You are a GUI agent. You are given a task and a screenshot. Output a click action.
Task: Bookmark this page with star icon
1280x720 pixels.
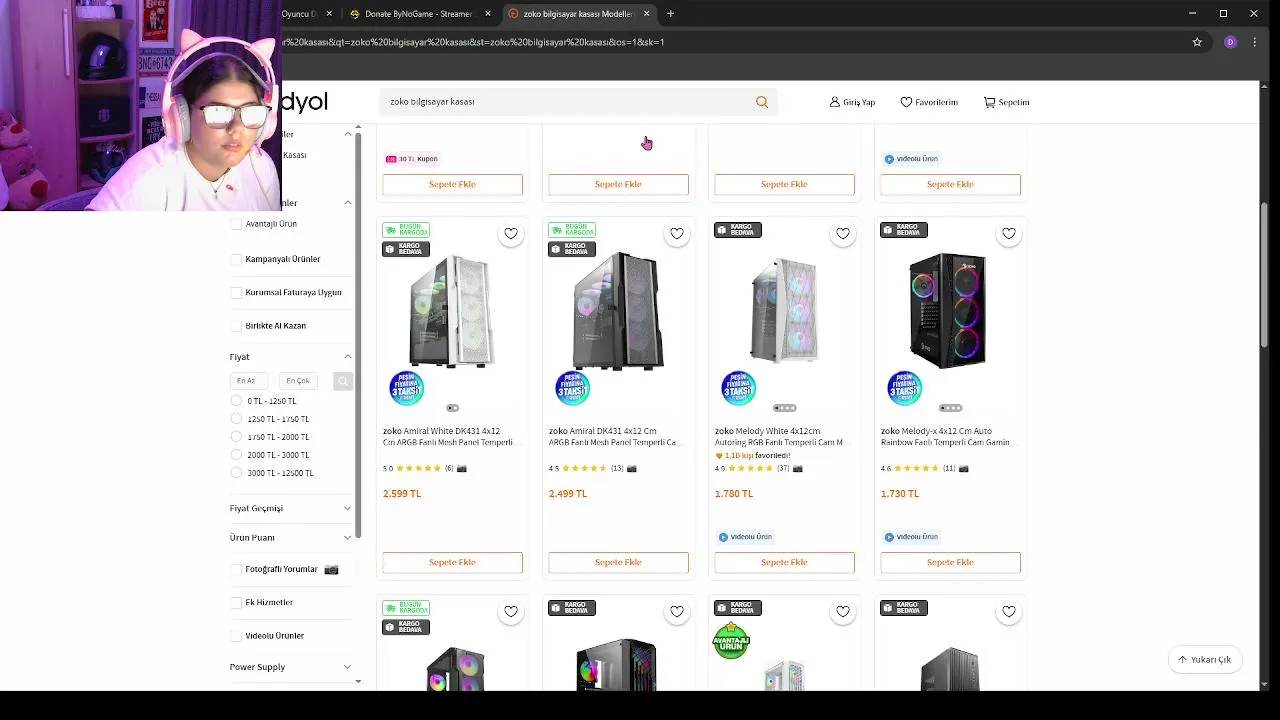tap(1197, 42)
